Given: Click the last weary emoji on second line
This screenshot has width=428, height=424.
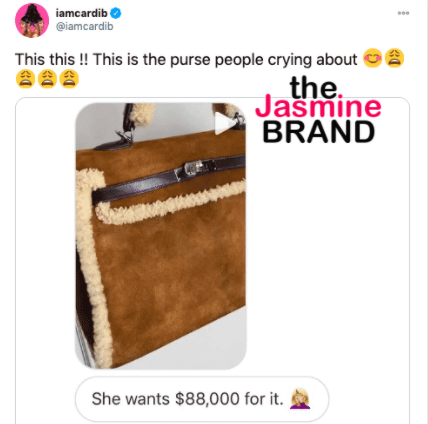Looking at the screenshot, I should [x=69, y=79].
